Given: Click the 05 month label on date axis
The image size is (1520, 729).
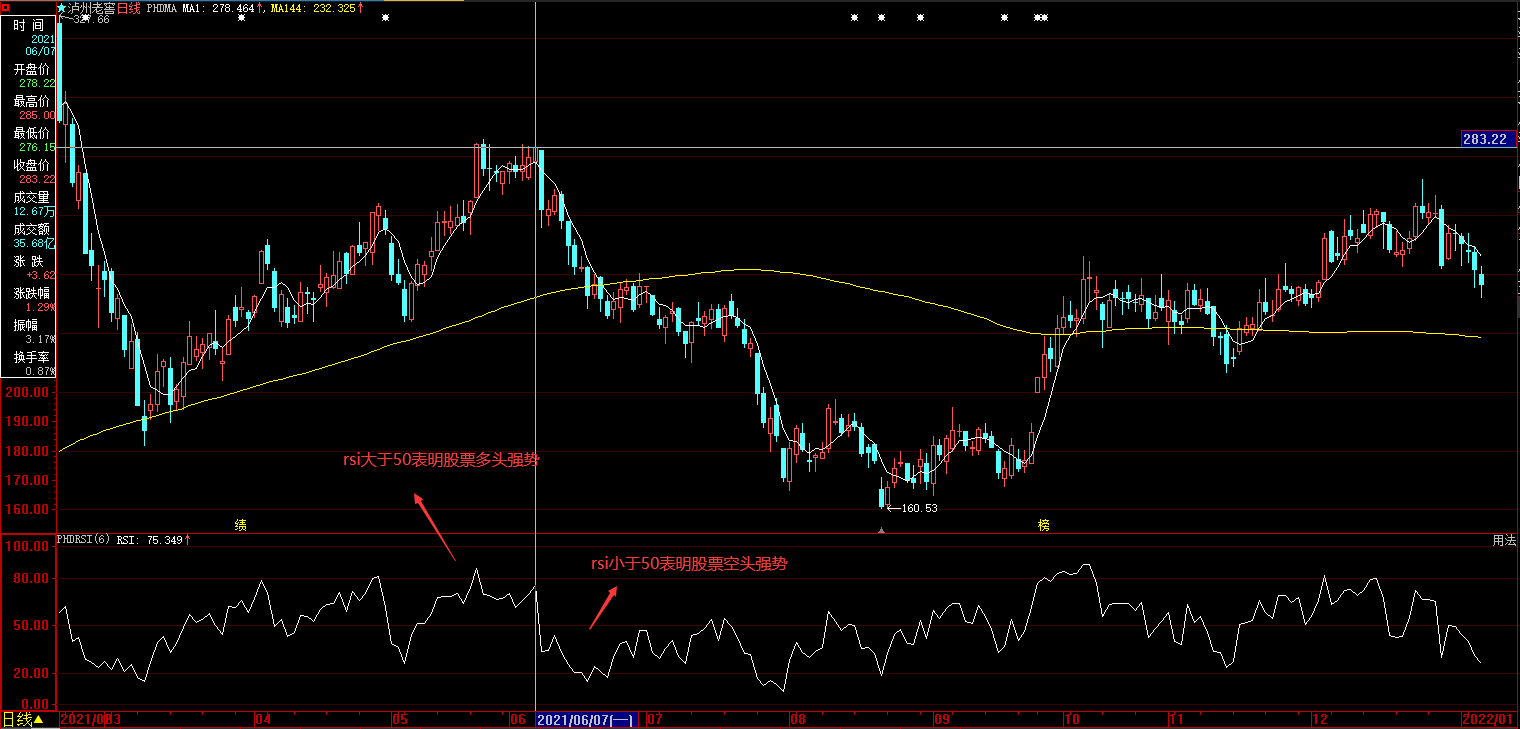Looking at the screenshot, I should (399, 719).
